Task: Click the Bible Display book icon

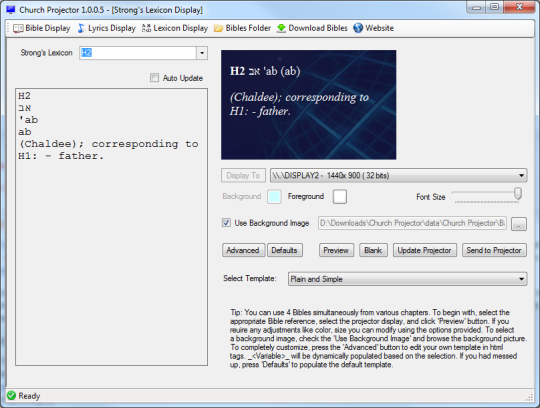Action: [18, 28]
